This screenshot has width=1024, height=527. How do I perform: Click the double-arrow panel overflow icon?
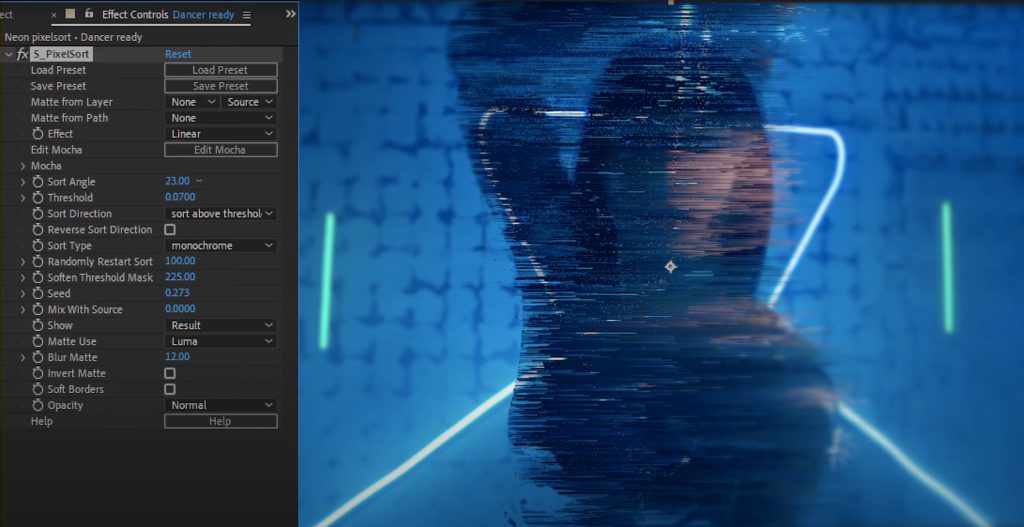290,14
